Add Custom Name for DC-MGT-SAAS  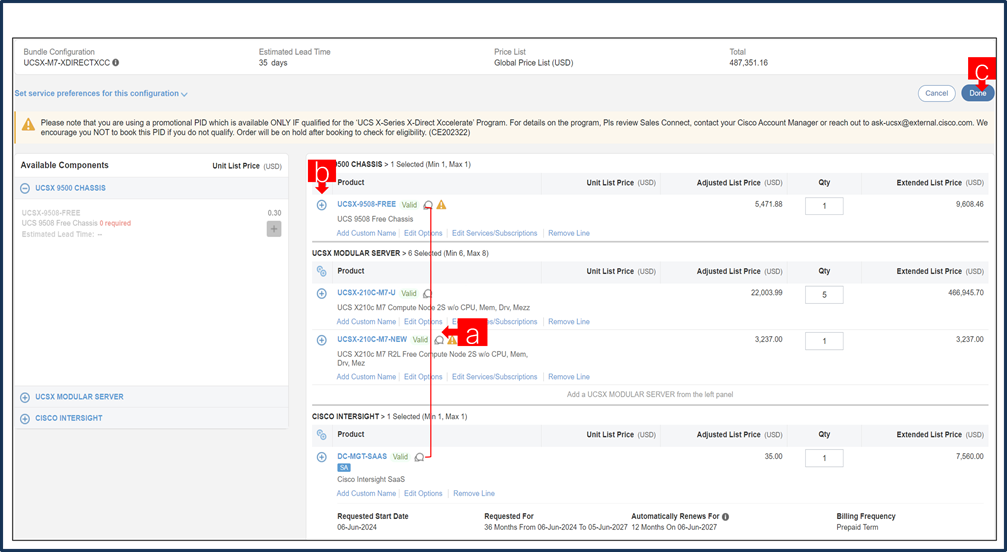click(x=366, y=494)
